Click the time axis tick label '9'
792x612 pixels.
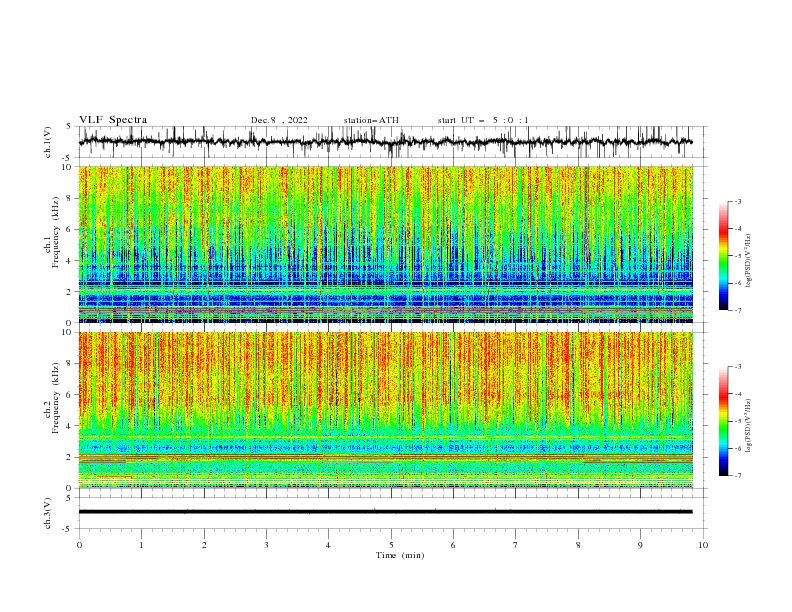[640, 545]
